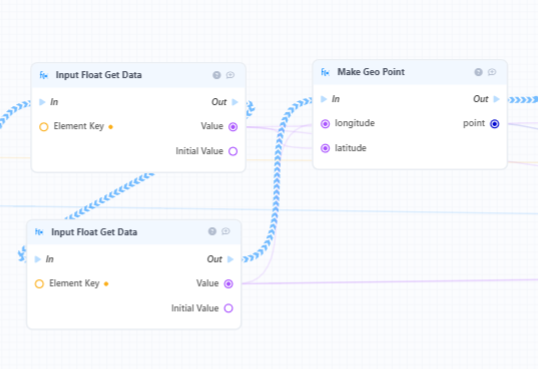Screen dimensions: 538x369
Task: Click Initial Value pin on lower node
Action: tap(229, 308)
